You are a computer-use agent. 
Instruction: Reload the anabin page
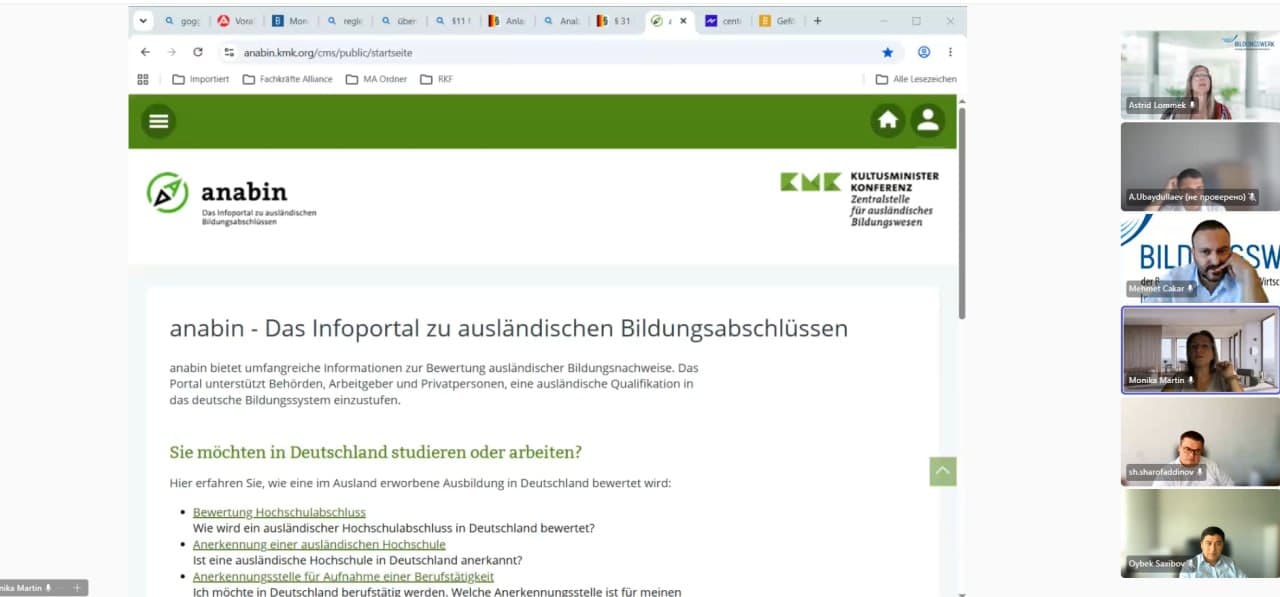198,52
